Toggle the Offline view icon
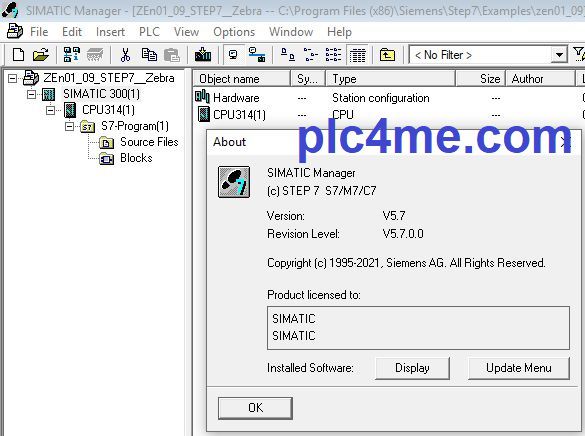Screen dimensions: 585x436 click(233, 55)
